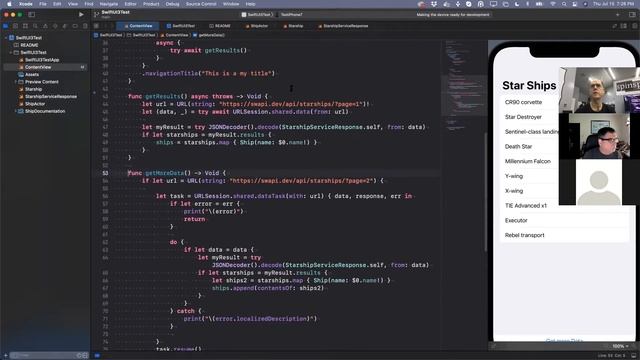Image resolution: width=640 pixels, height=360 pixels.
Task: Switch to the StarshipServiceResponse editor tab
Action: (x=343, y=26)
